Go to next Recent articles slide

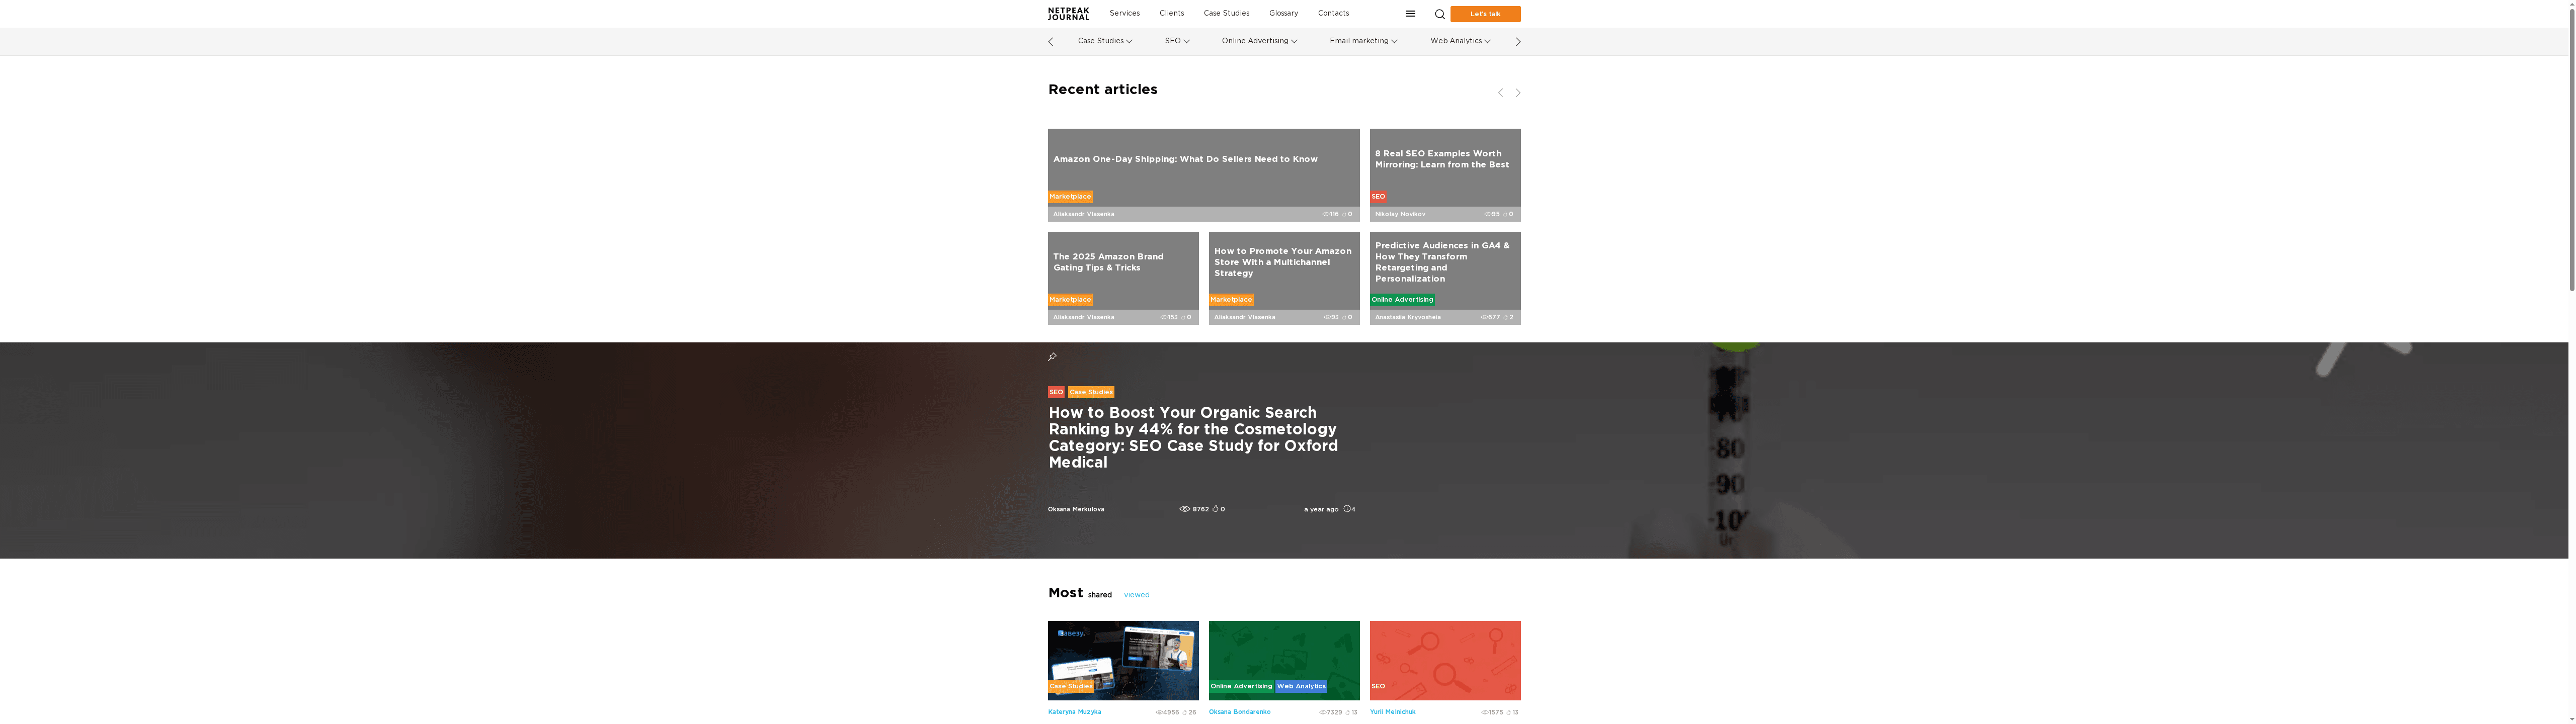click(x=1517, y=93)
